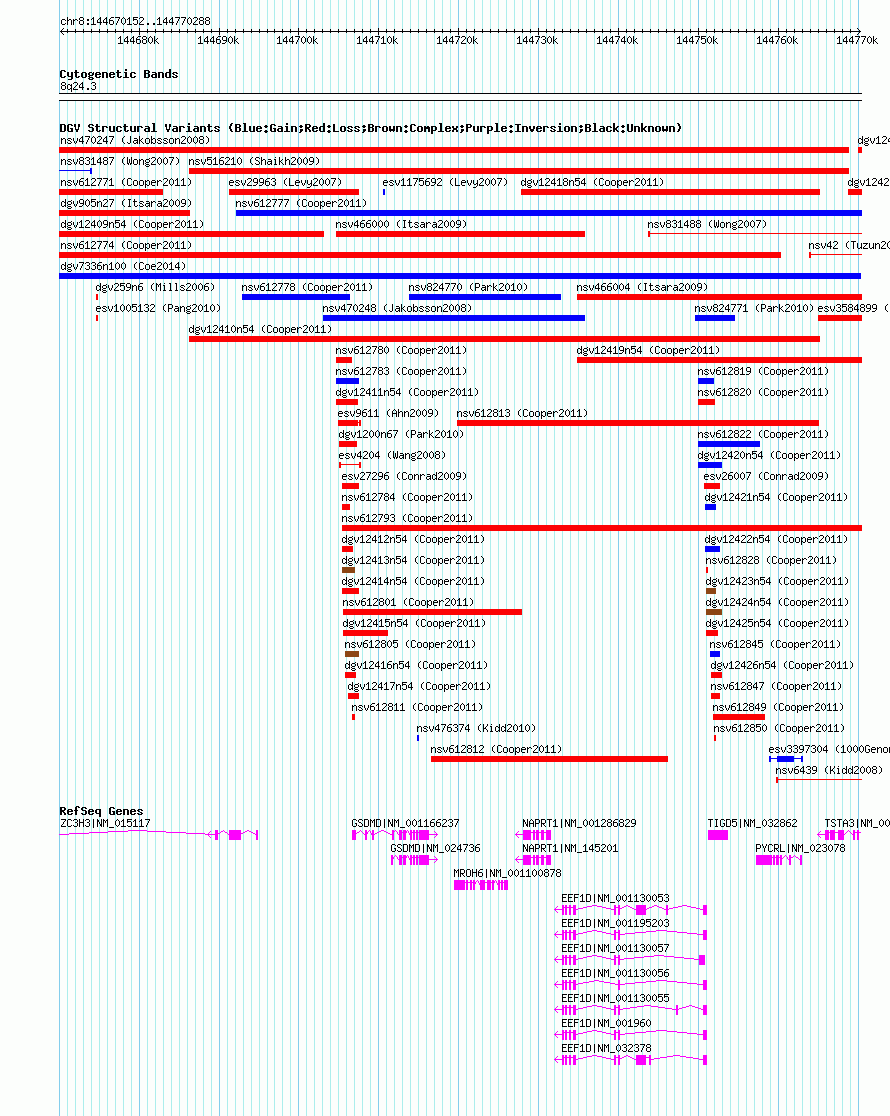Click the nsv470247 (Jakobsson2008) variant label
Viewport: 890px width, 1116px height.
tap(135, 140)
